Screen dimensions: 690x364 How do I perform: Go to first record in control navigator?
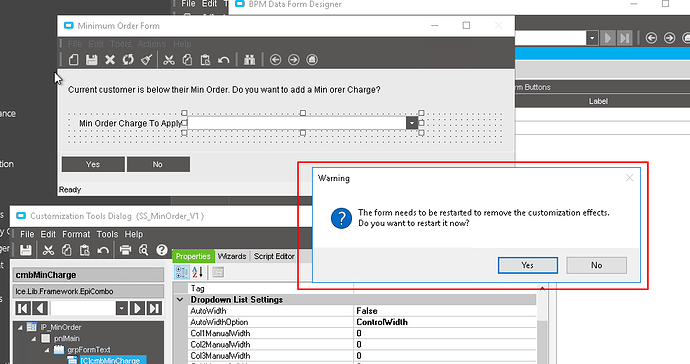(23, 308)
